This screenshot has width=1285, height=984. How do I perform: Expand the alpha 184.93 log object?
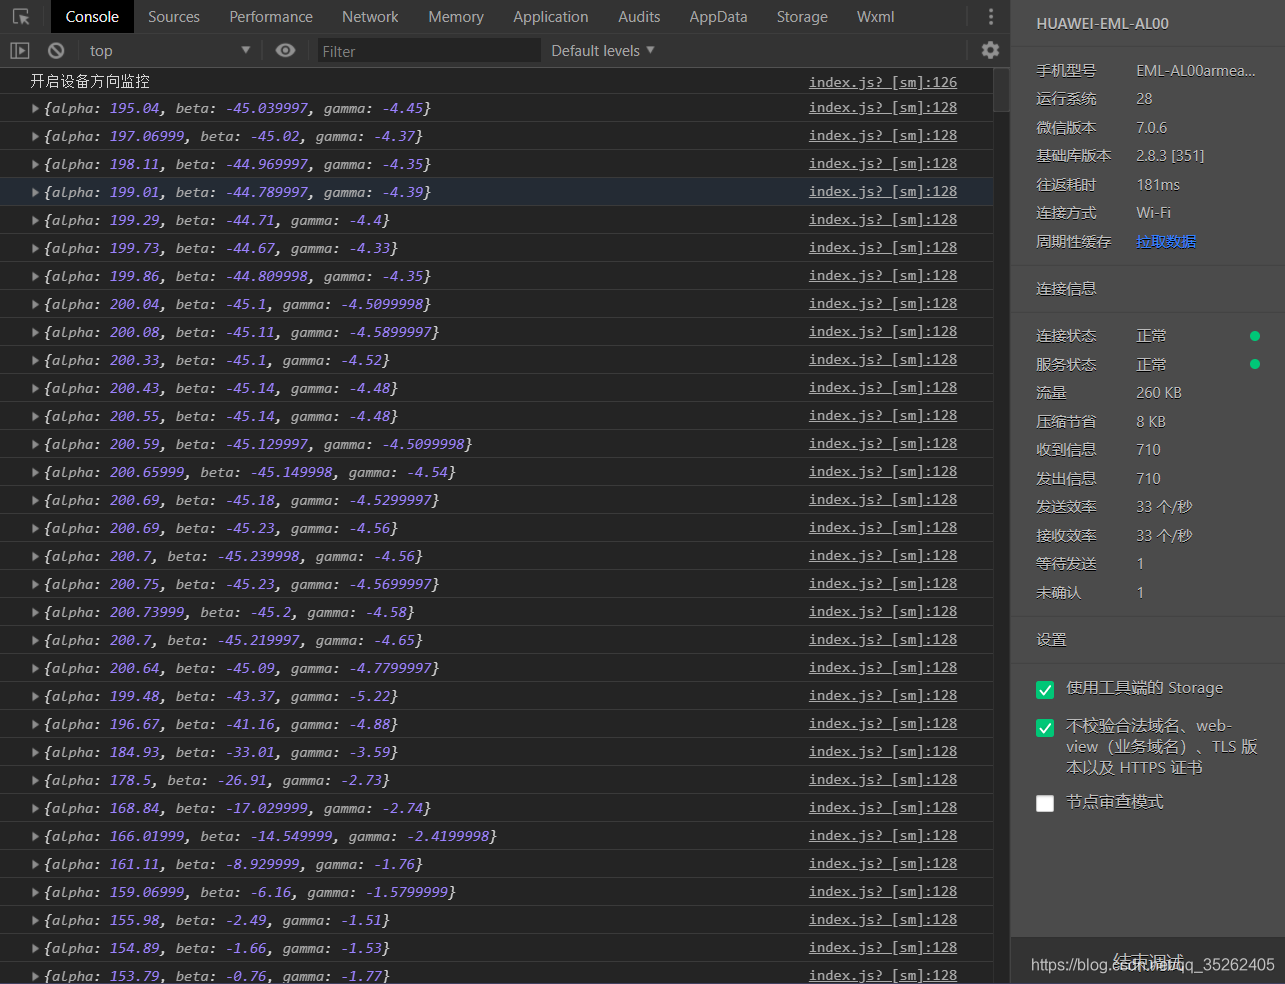point(36,752)
